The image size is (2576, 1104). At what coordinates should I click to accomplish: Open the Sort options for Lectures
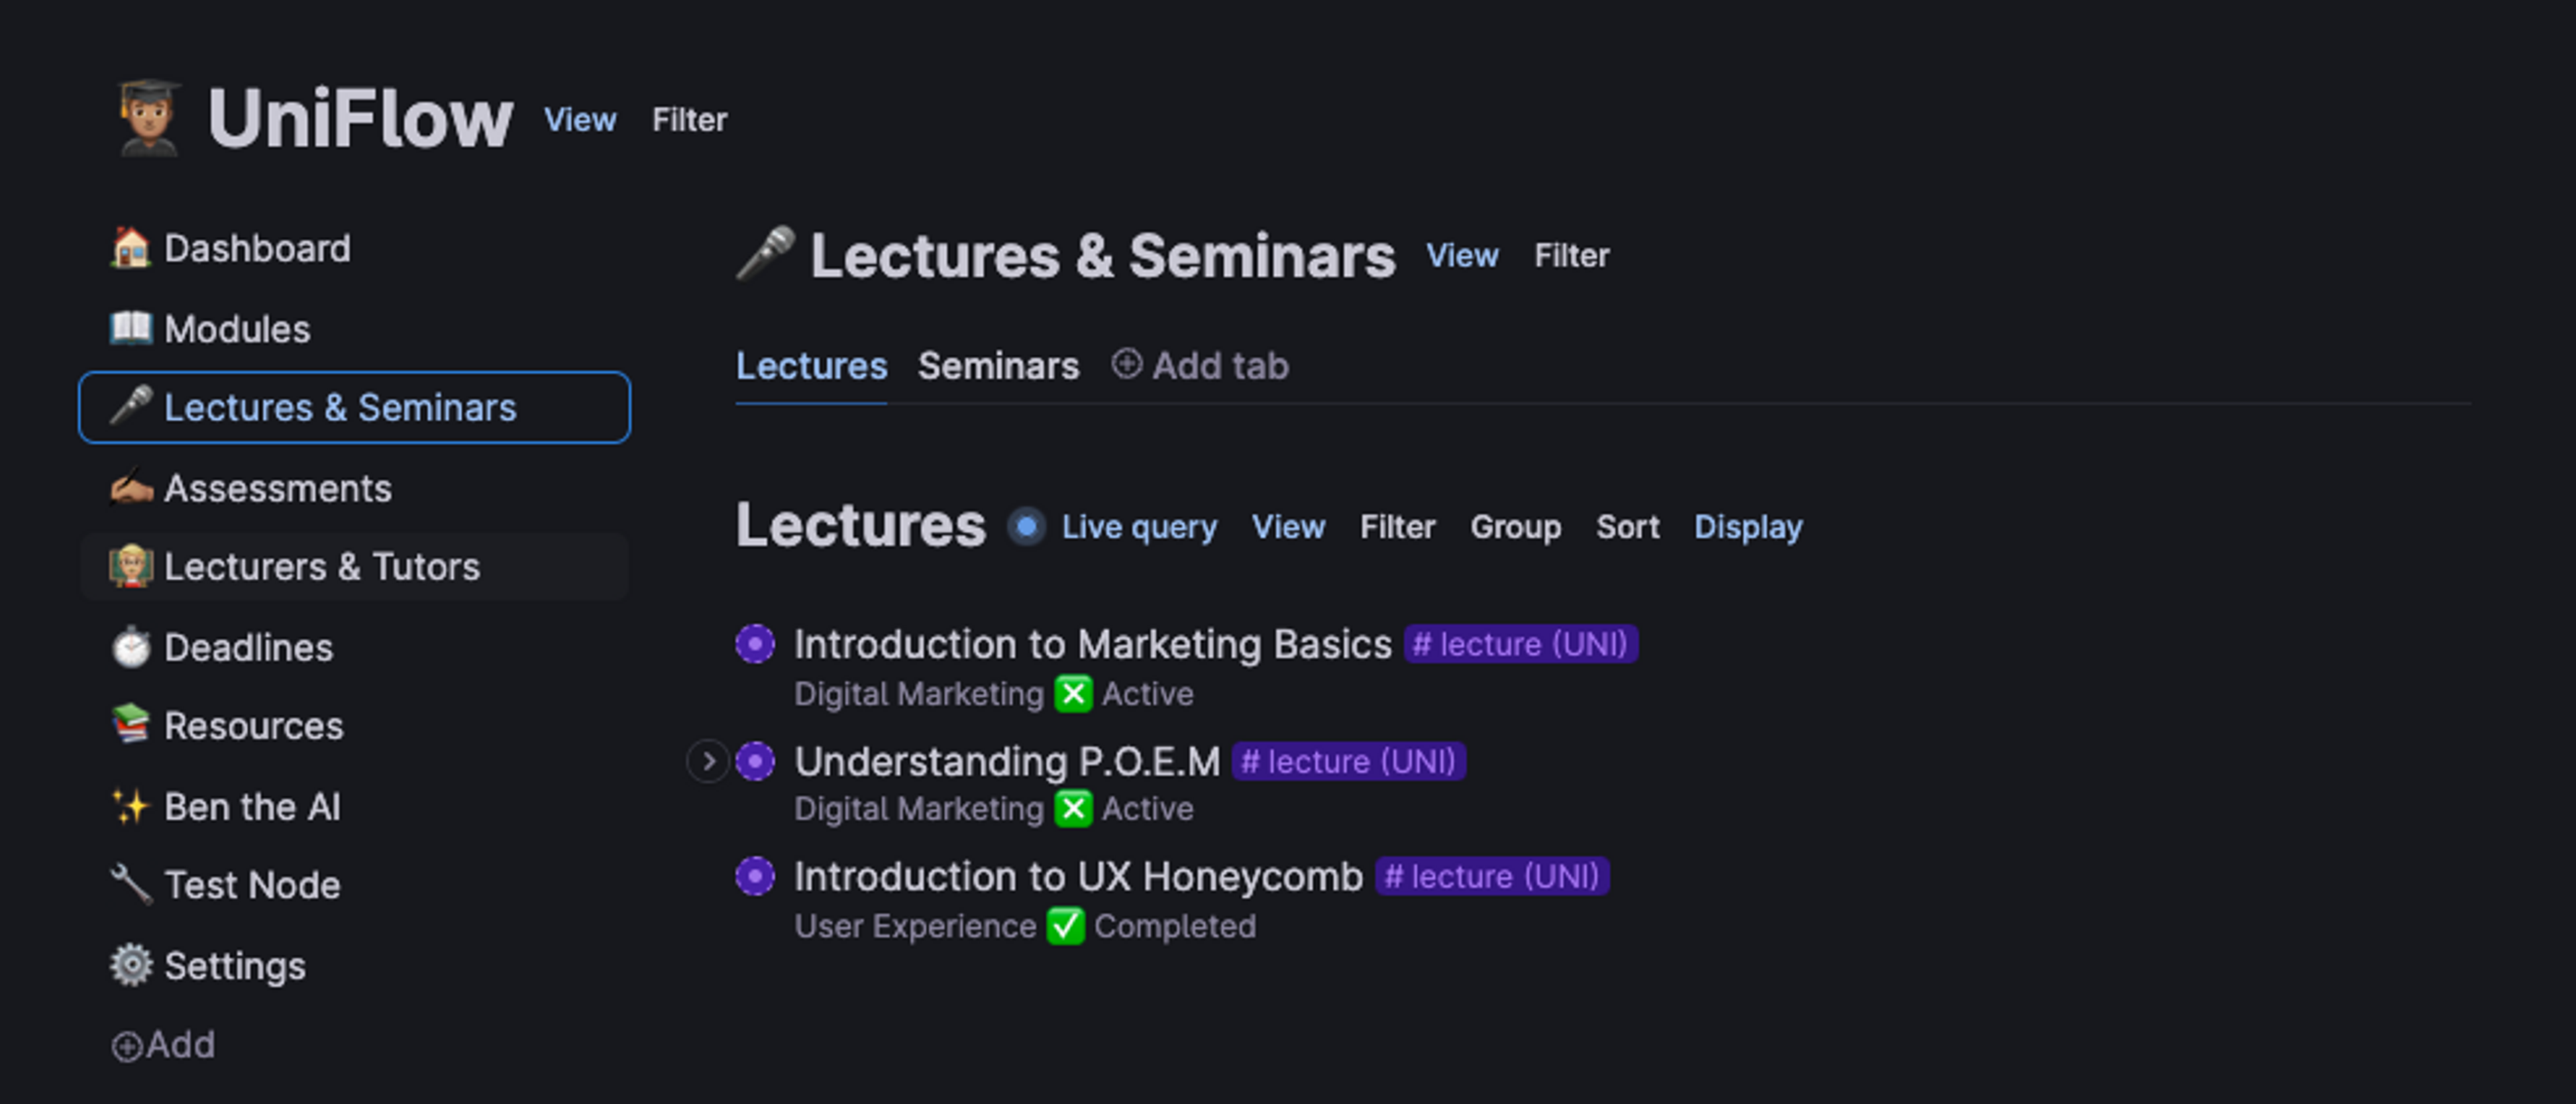(1627, 526)
